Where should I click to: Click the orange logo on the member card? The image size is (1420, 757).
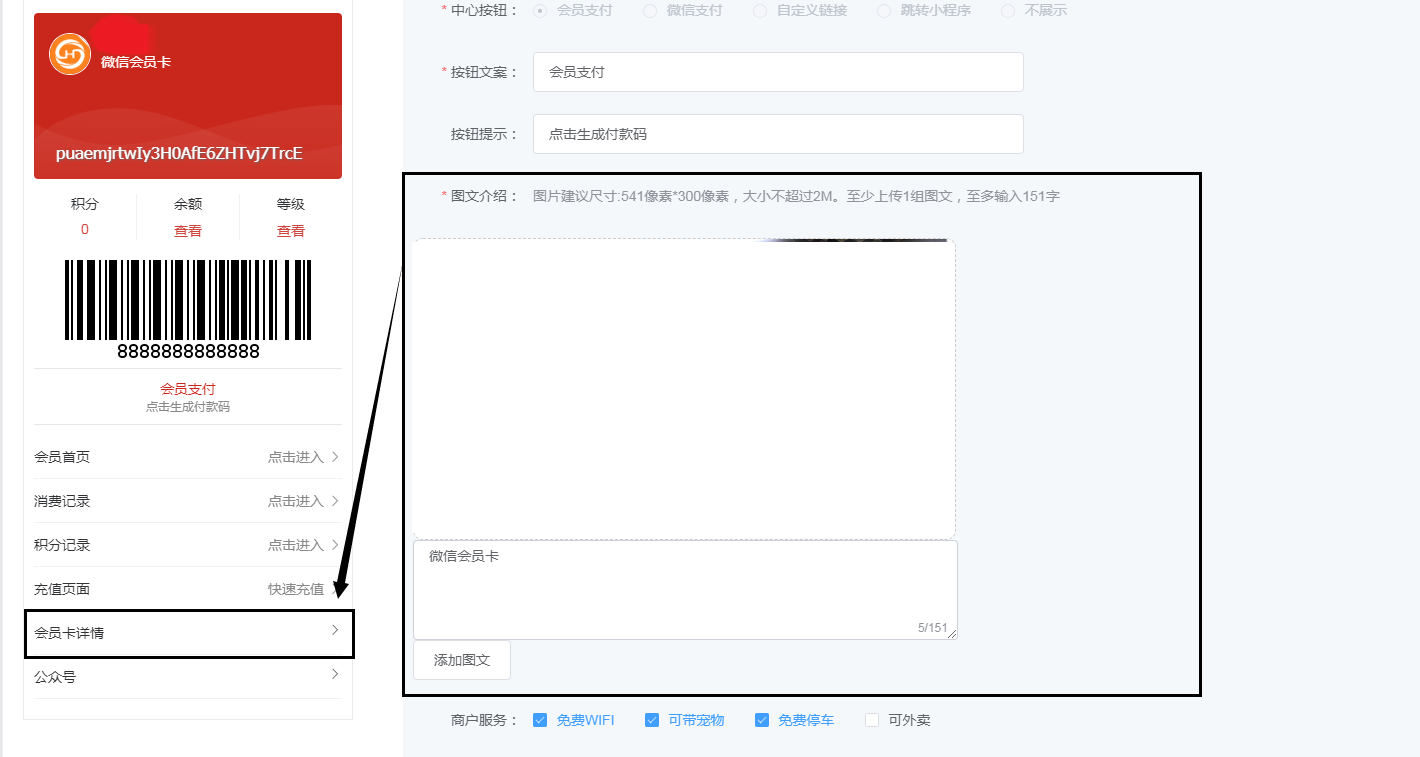pyautogui.click(x=70, y=54)
